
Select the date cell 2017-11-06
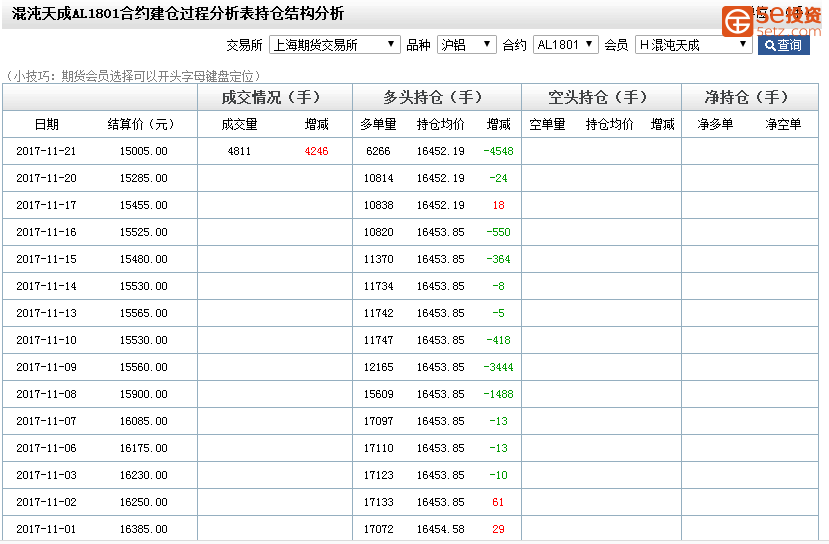point(47,448)
